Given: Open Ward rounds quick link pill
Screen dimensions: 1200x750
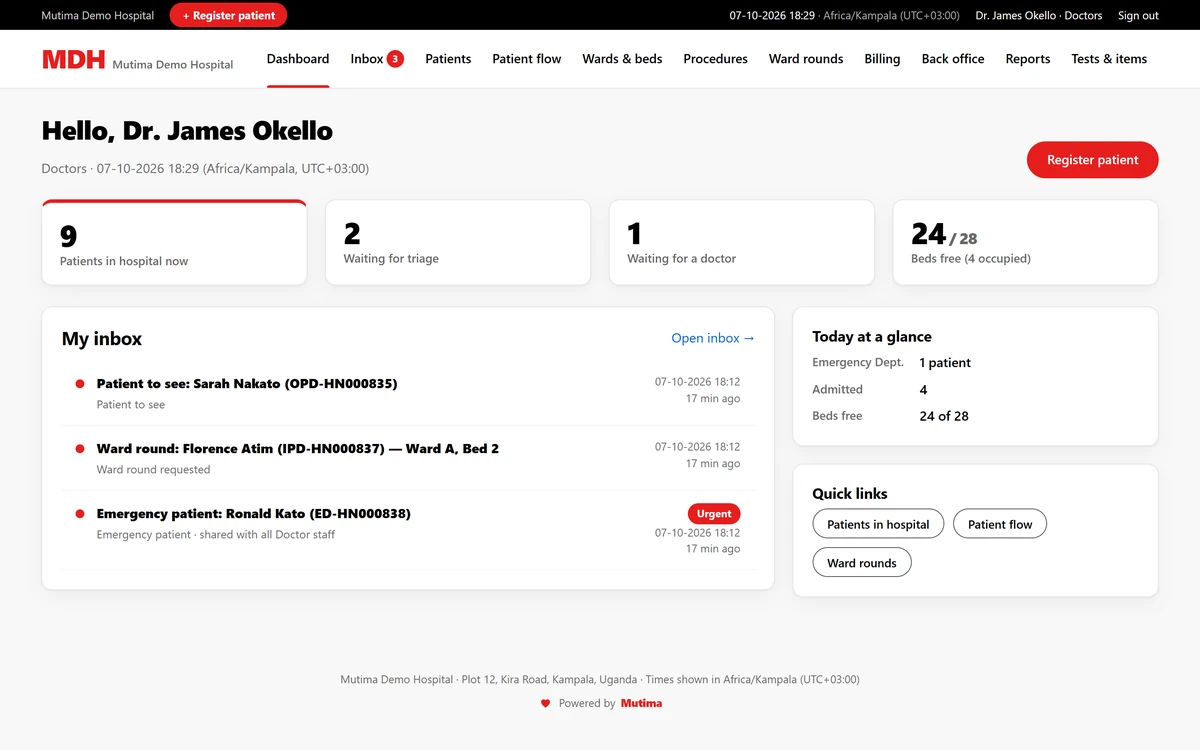Looking at the screenshot, I should click(862, 563).
